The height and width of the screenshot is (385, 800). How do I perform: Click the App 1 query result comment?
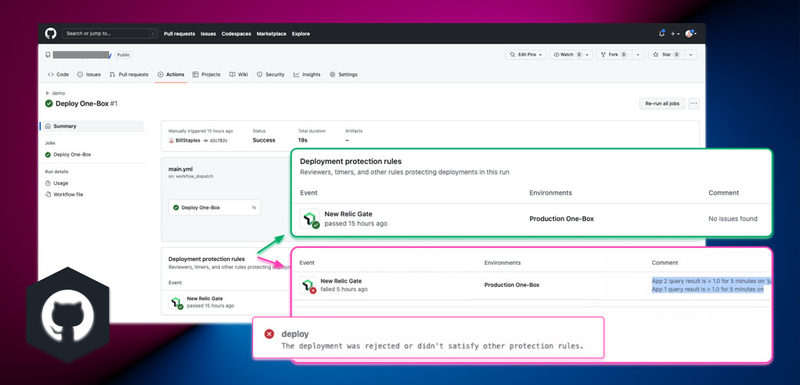click(x=708, y=289)
